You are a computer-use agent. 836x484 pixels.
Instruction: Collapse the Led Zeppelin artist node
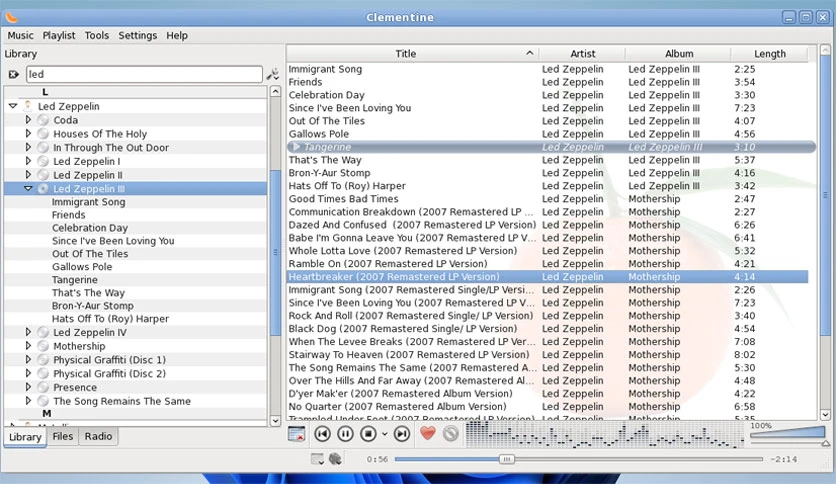tap(13, 106)
